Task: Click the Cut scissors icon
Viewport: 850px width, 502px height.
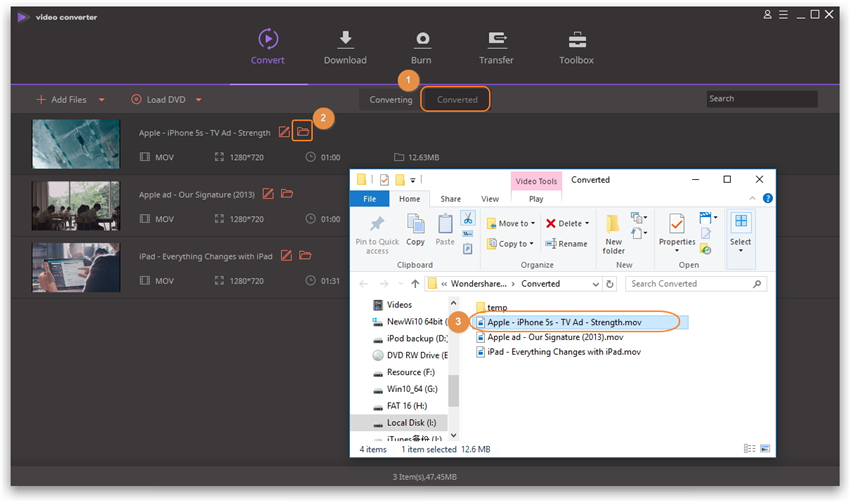Action: point(467,218)
